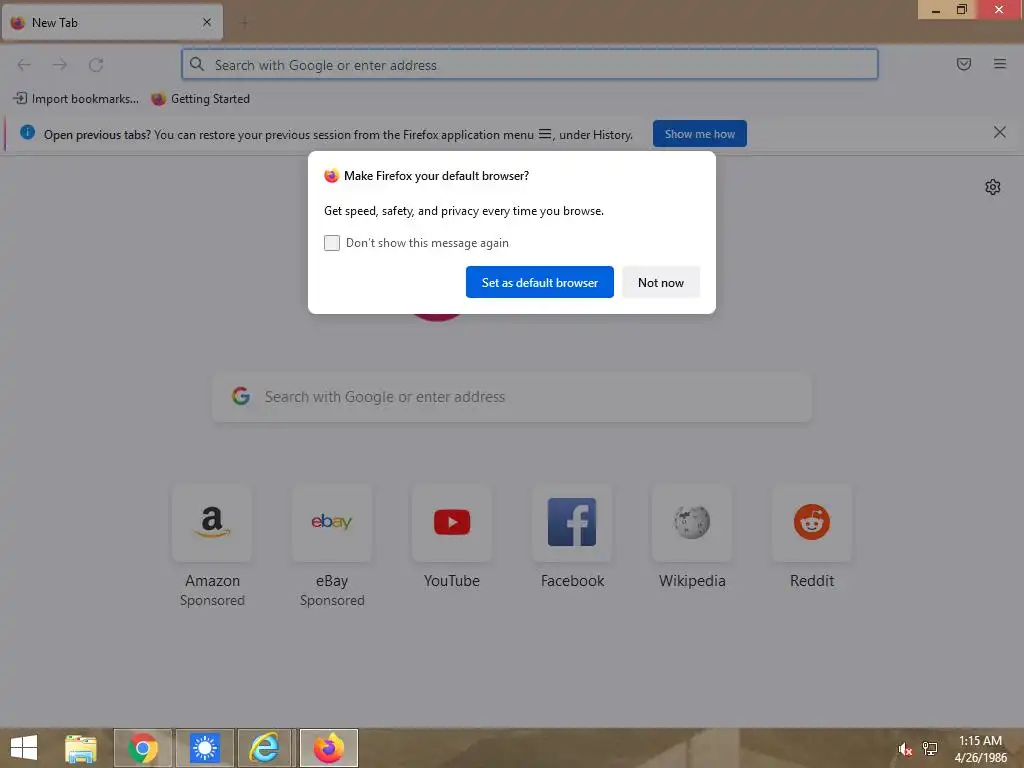This screenshot has width=1024, height=768.
Task: Open the Windows Start menu
Action: pyautogui.click(x=24, y=748)
